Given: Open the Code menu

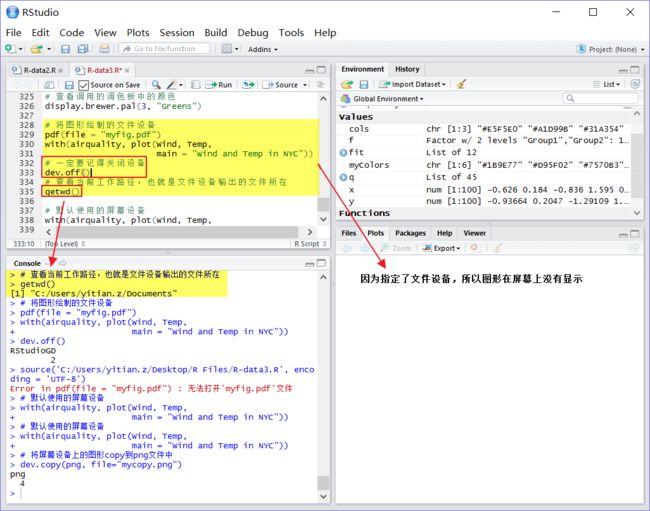Looking at the screenshot, I should tap(72, 32).
